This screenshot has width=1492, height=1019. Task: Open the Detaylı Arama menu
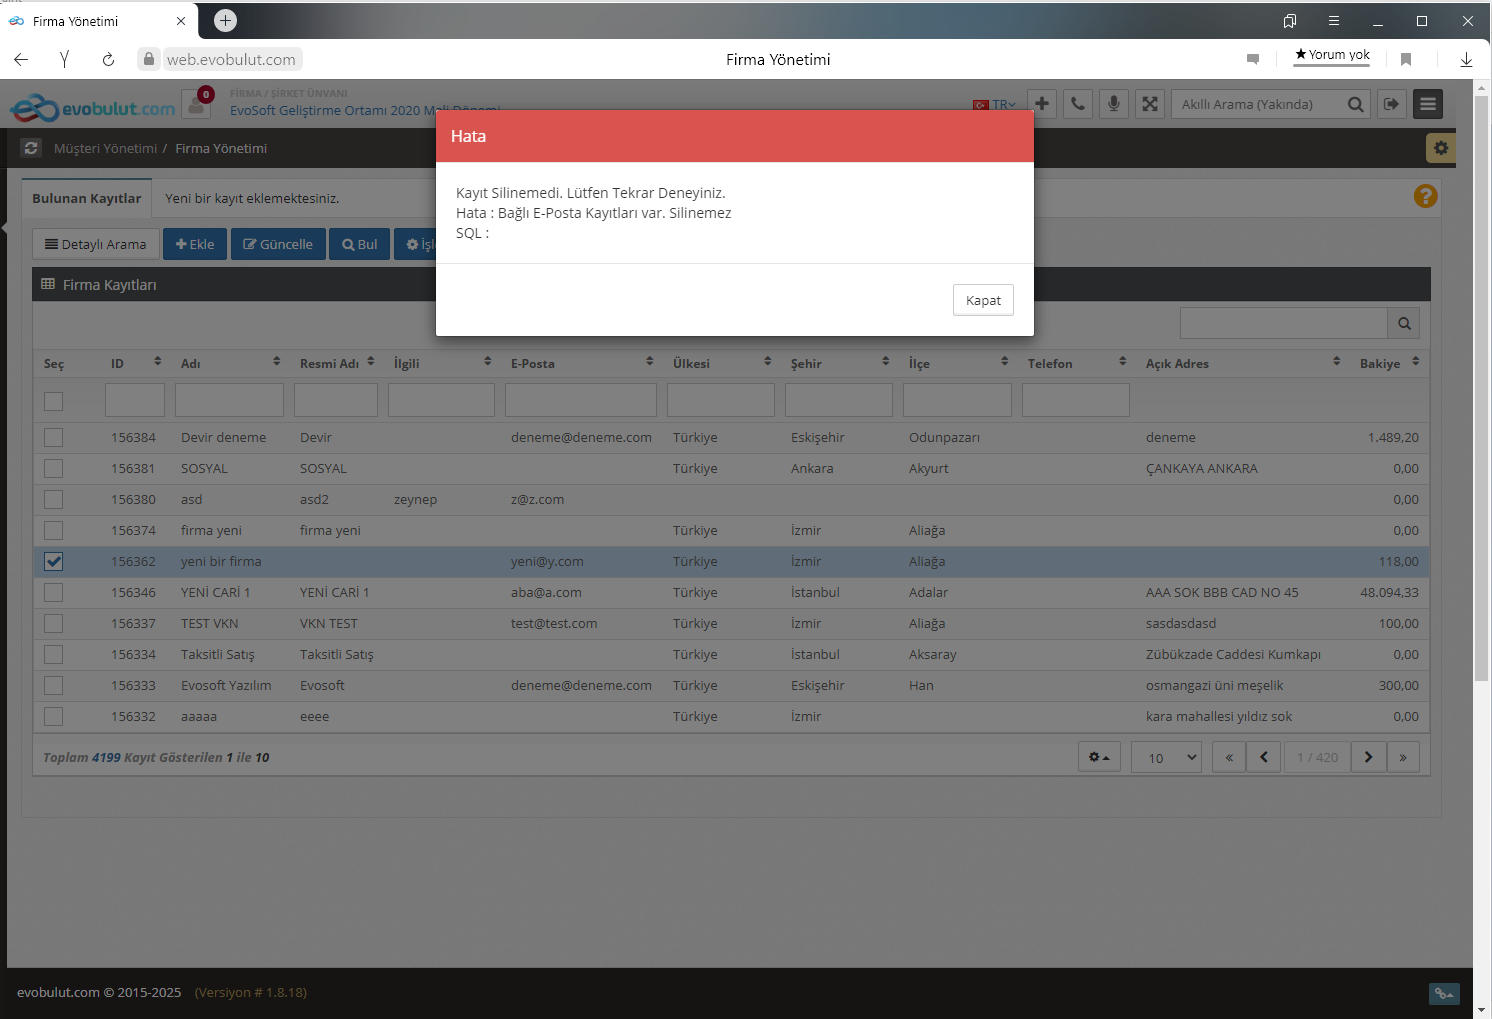[96, 244]
